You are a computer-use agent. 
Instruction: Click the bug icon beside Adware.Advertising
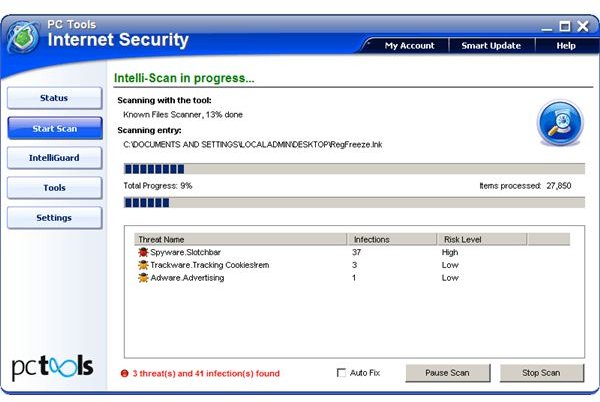143,278
